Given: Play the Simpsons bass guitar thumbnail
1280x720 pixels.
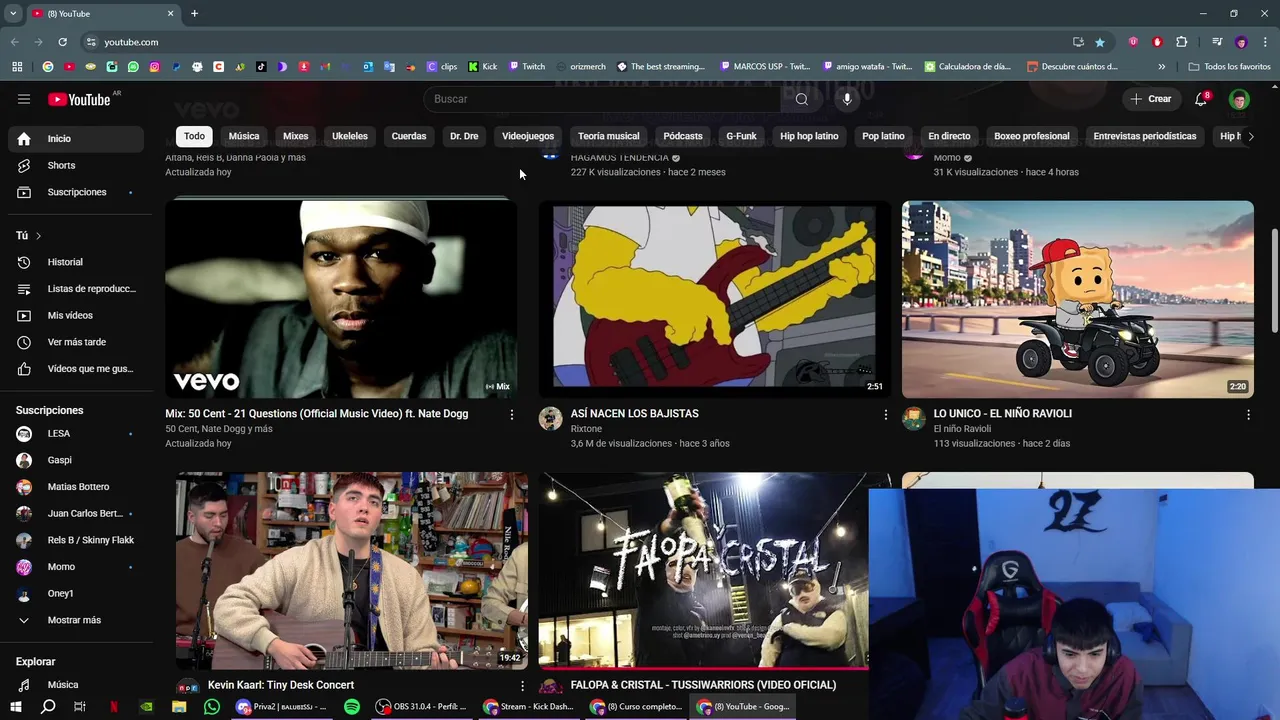Looking at the screenshot, I should (x=714, y=299).
